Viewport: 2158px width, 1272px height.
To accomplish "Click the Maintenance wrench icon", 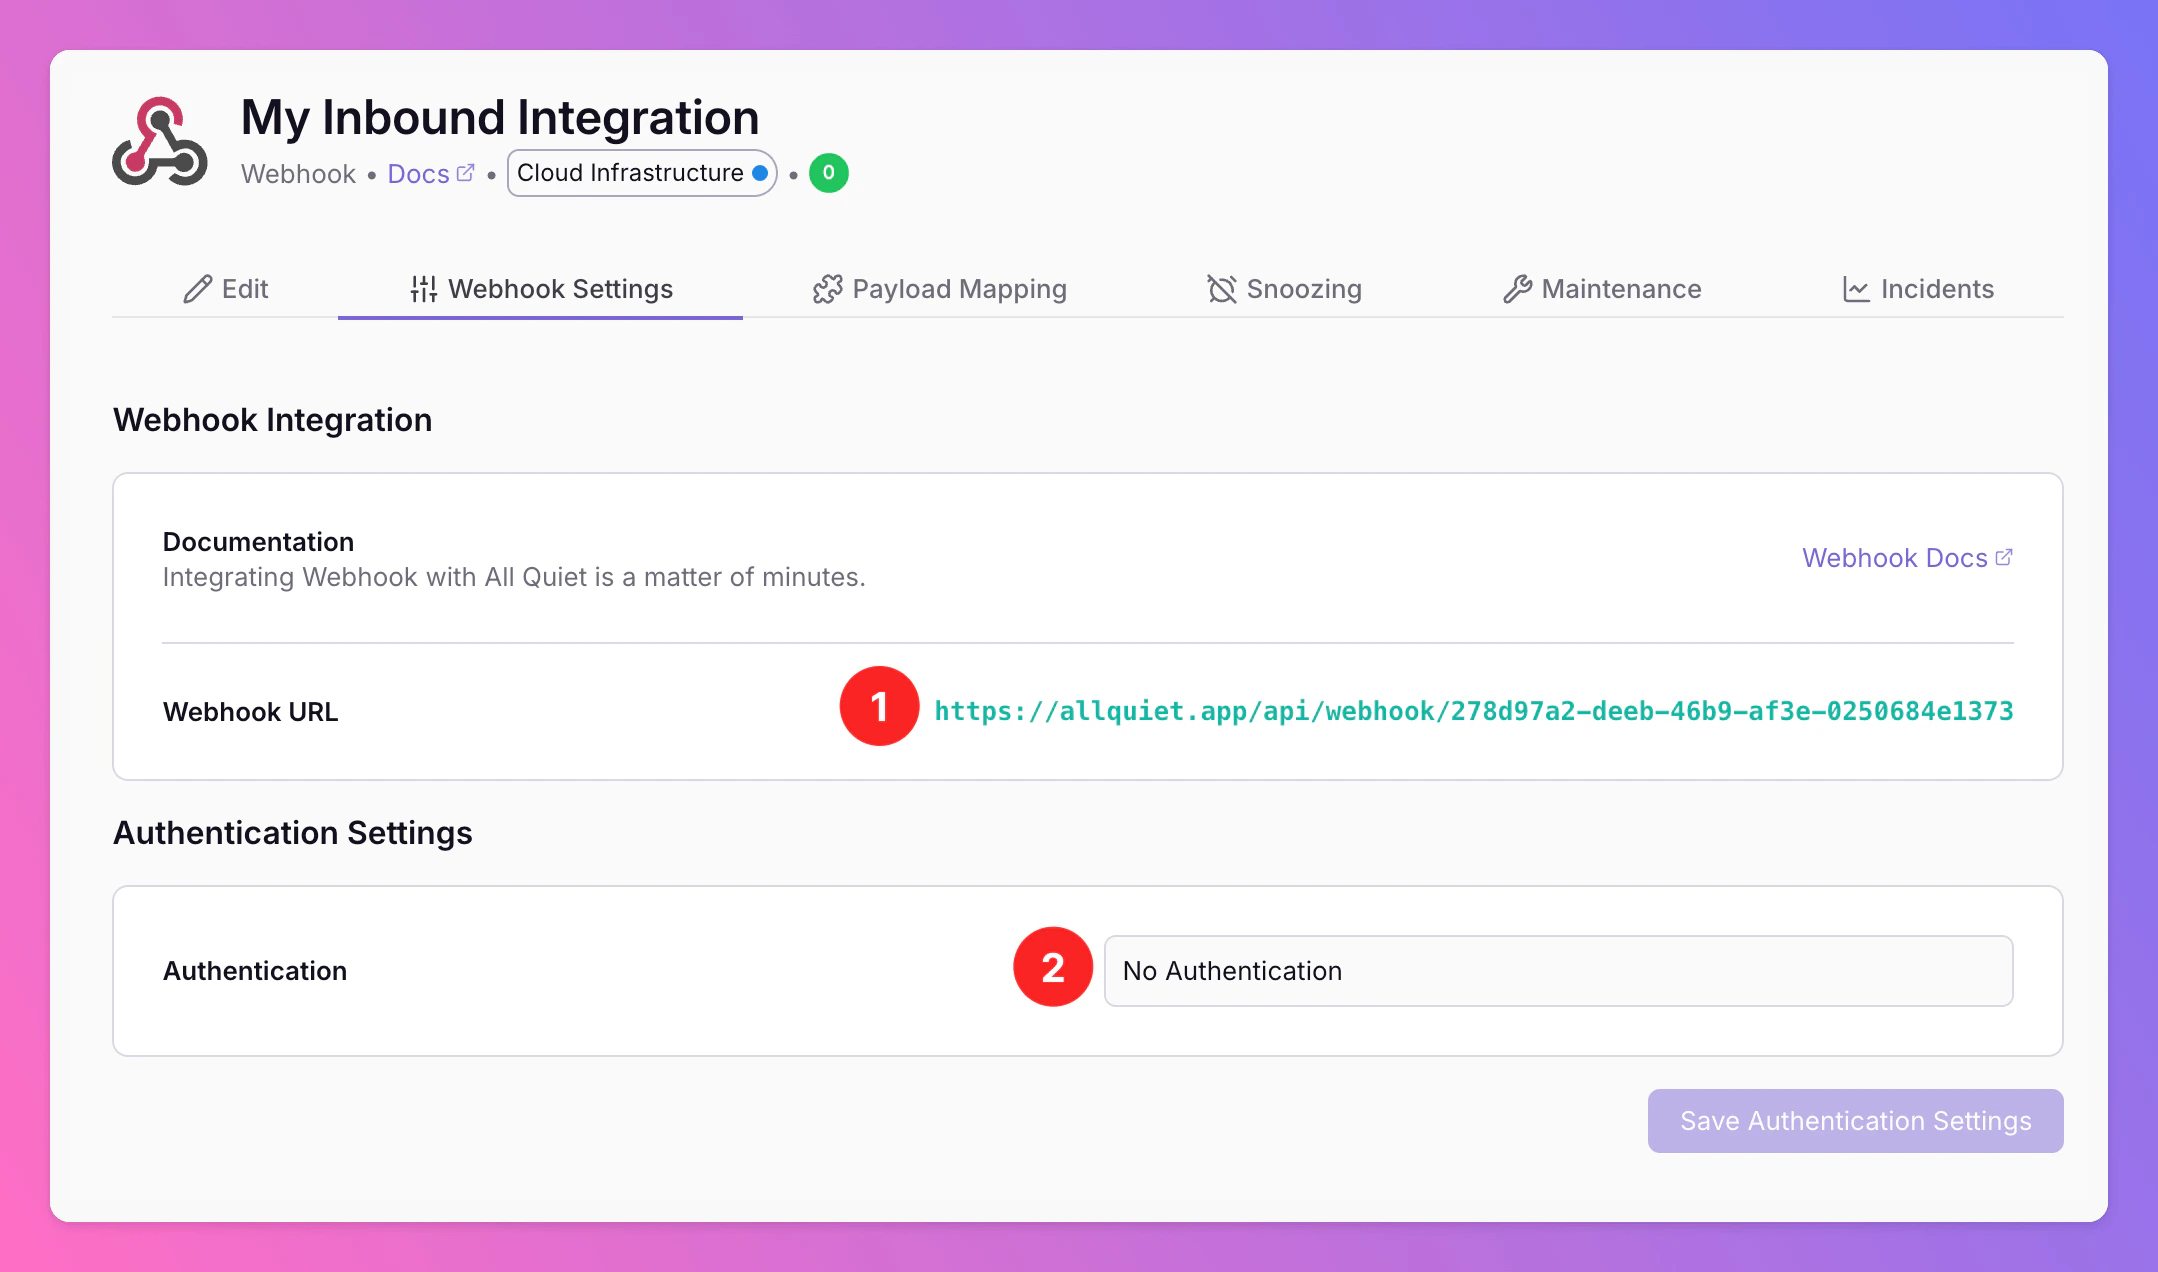I will pos(1517,289).
